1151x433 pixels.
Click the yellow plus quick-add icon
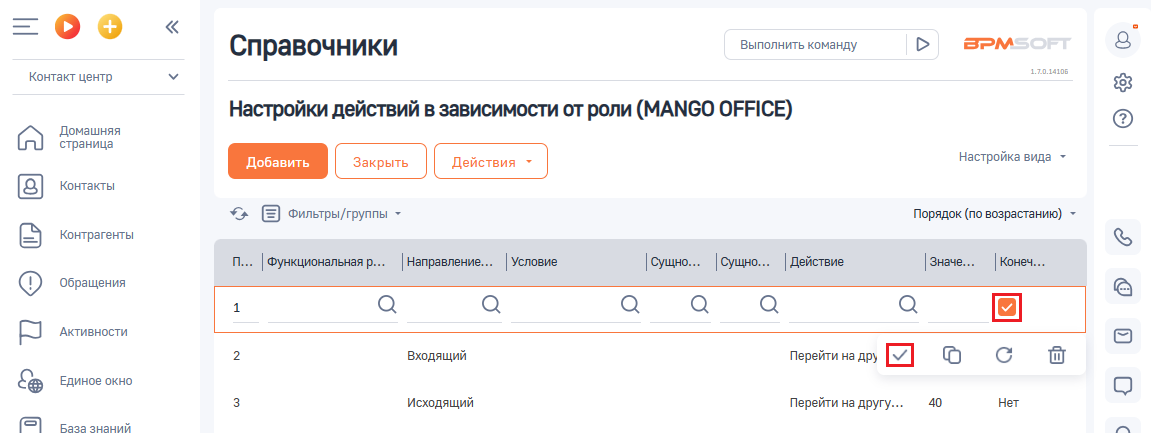[x=110, y=27]
